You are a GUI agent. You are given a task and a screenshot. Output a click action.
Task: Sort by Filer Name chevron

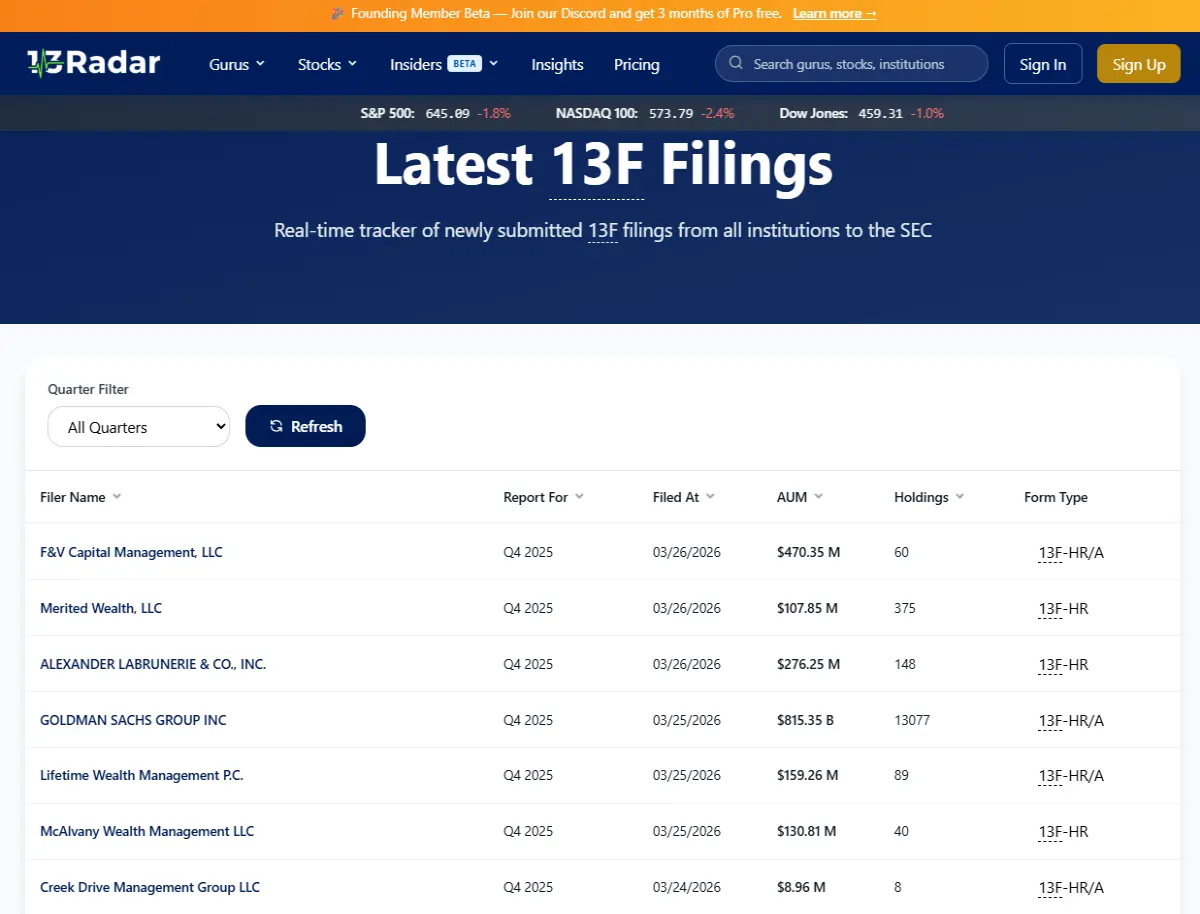(x=116, y=497)
